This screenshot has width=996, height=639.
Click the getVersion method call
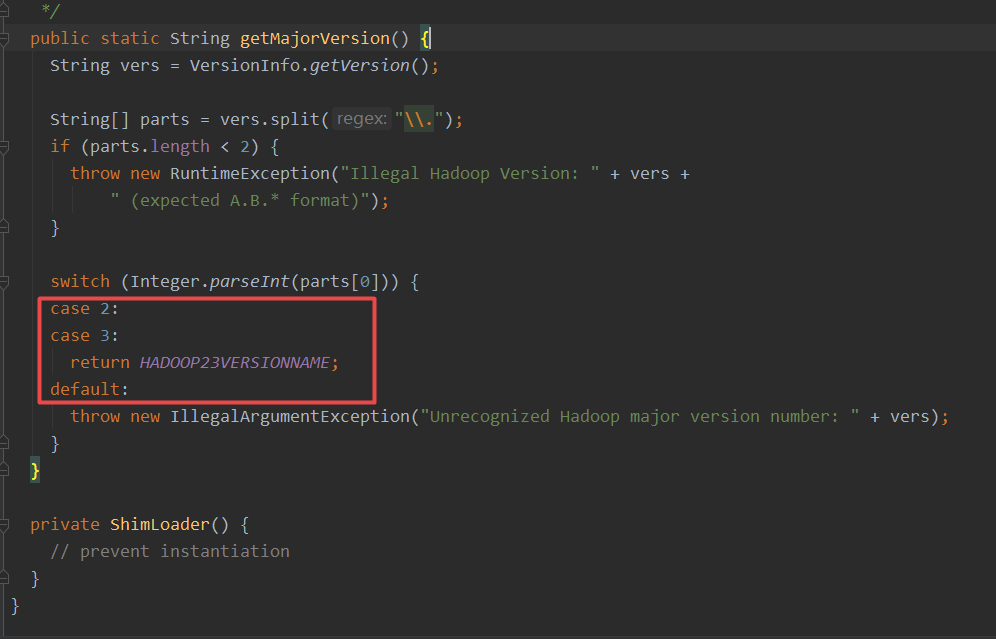pos(360,65)
